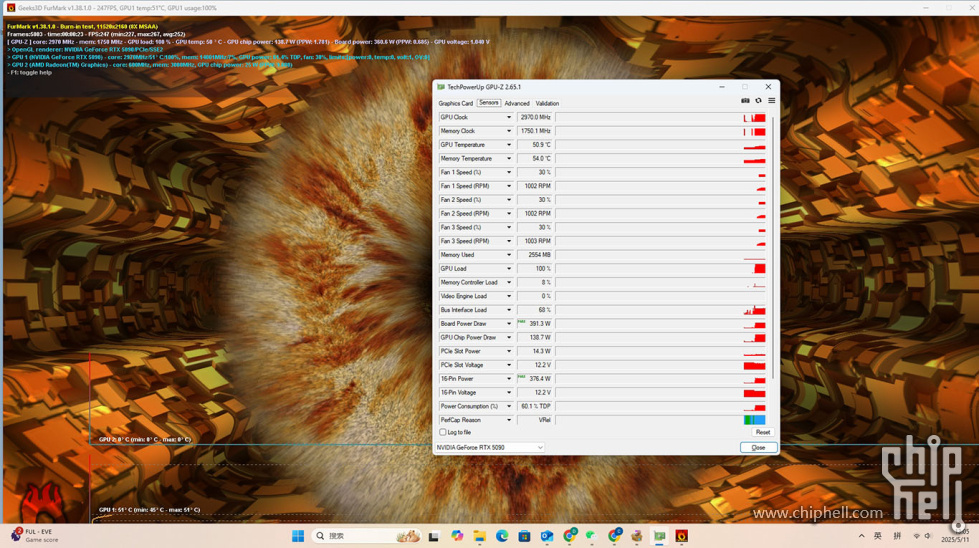Viewport: 979px width, 548px height.
Task: Click the GPU-Z sensor list scrollbar
Action: (773, 247)
